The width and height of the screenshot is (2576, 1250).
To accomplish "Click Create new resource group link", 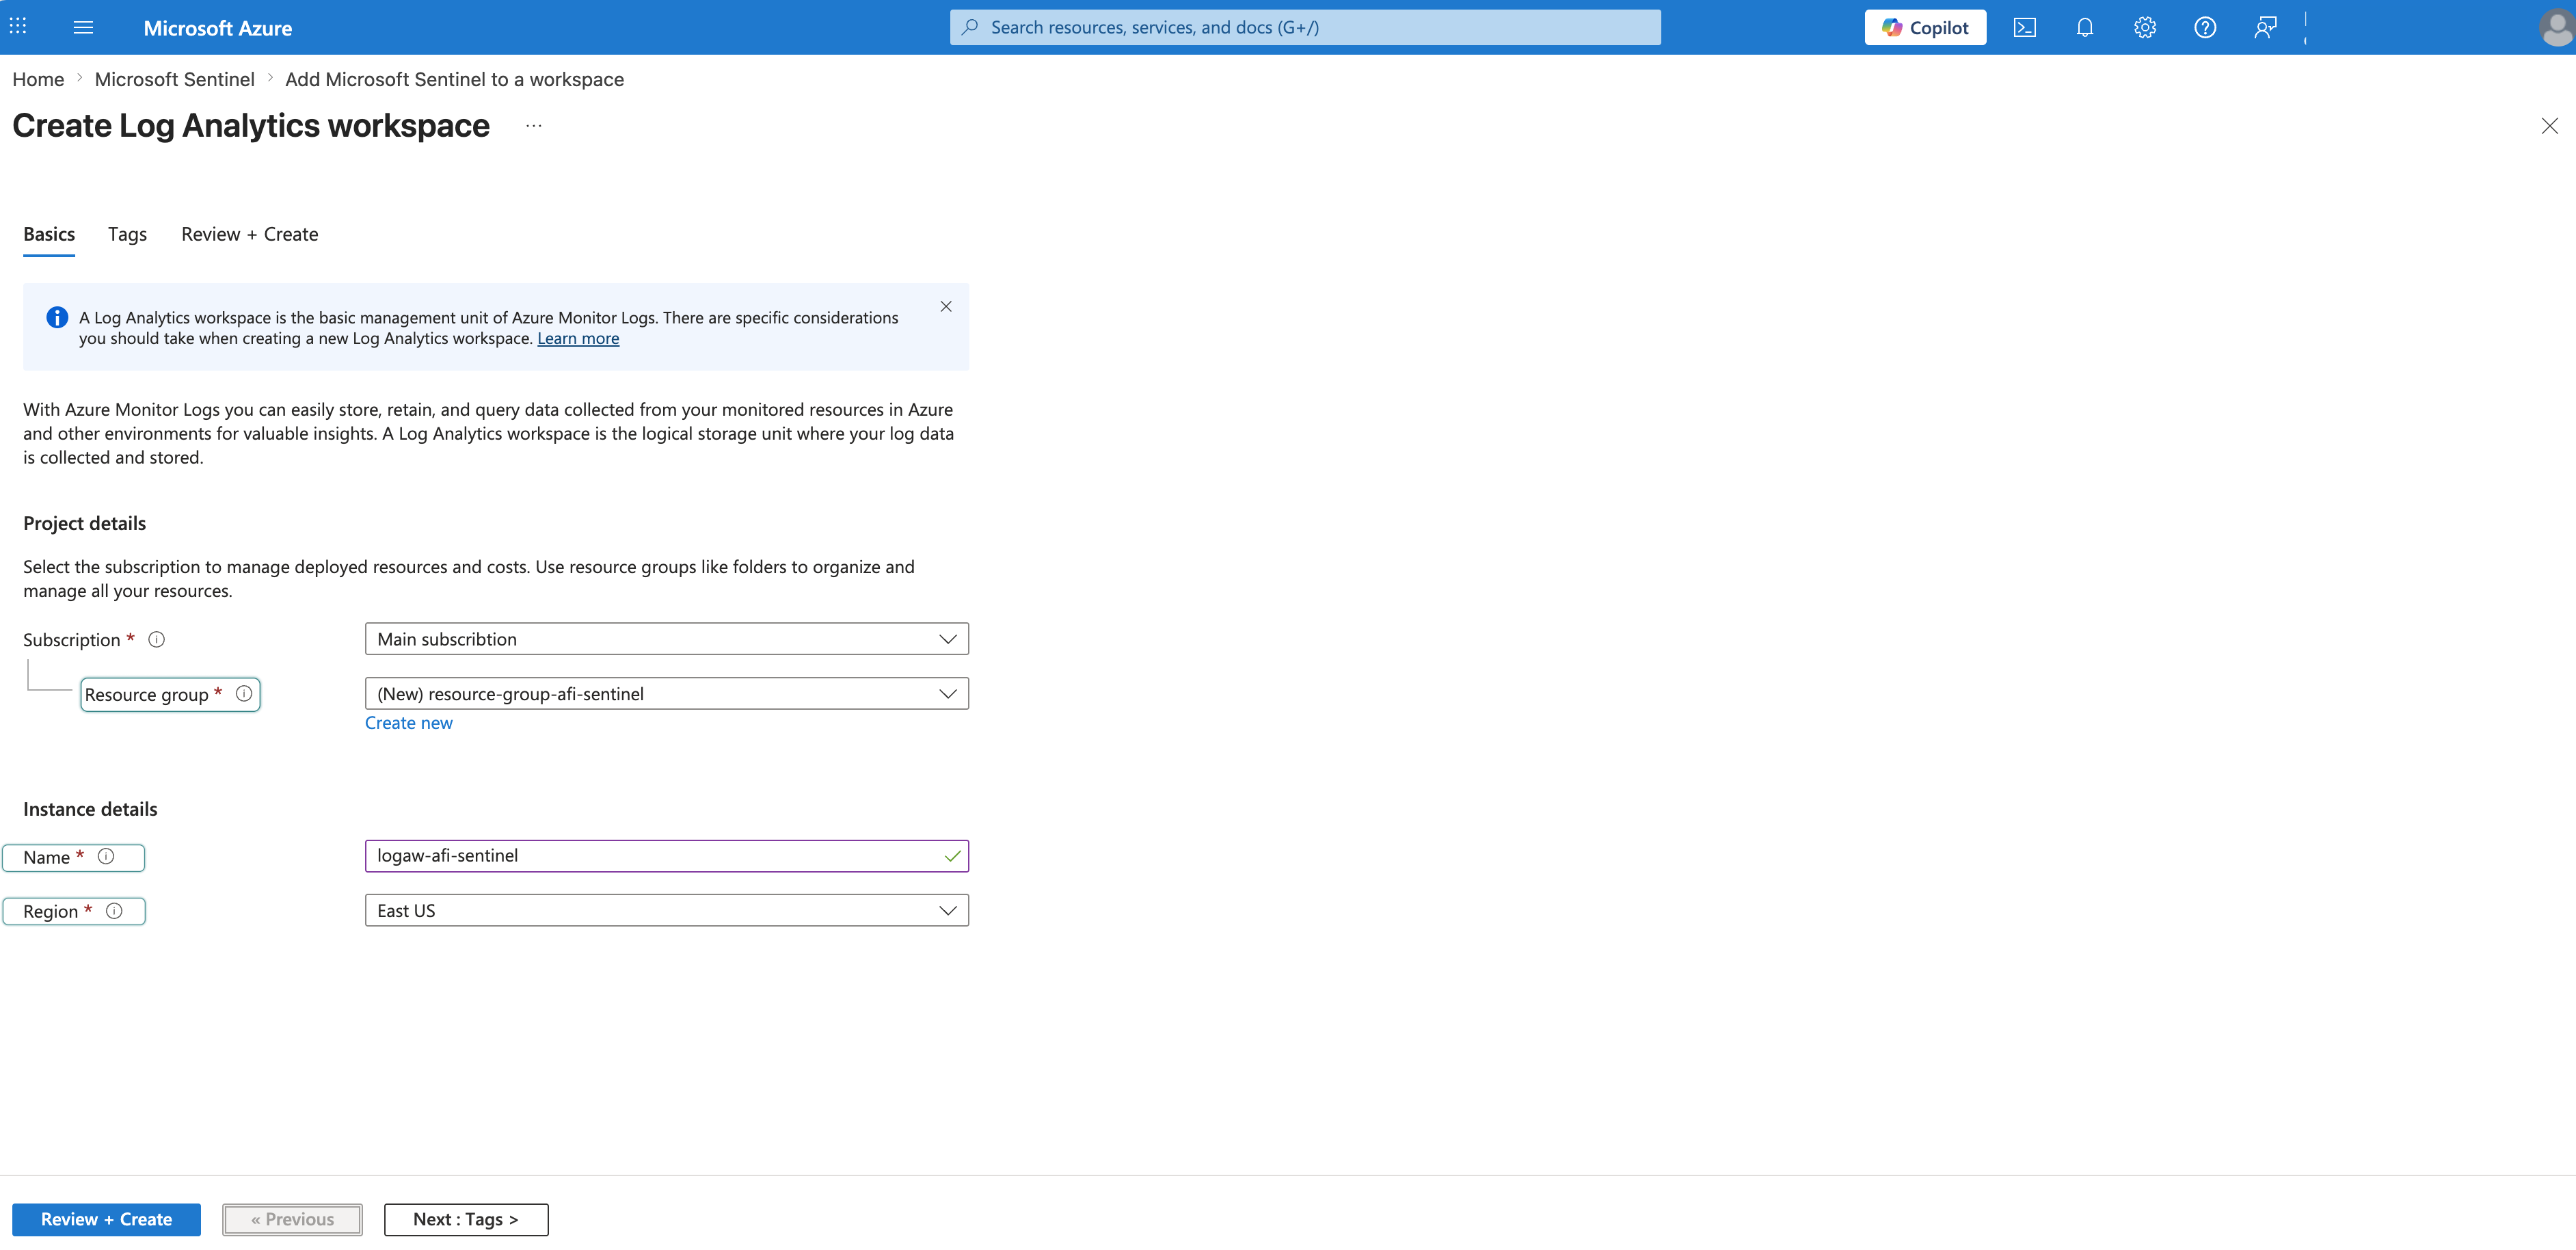I will pos(409,723).
